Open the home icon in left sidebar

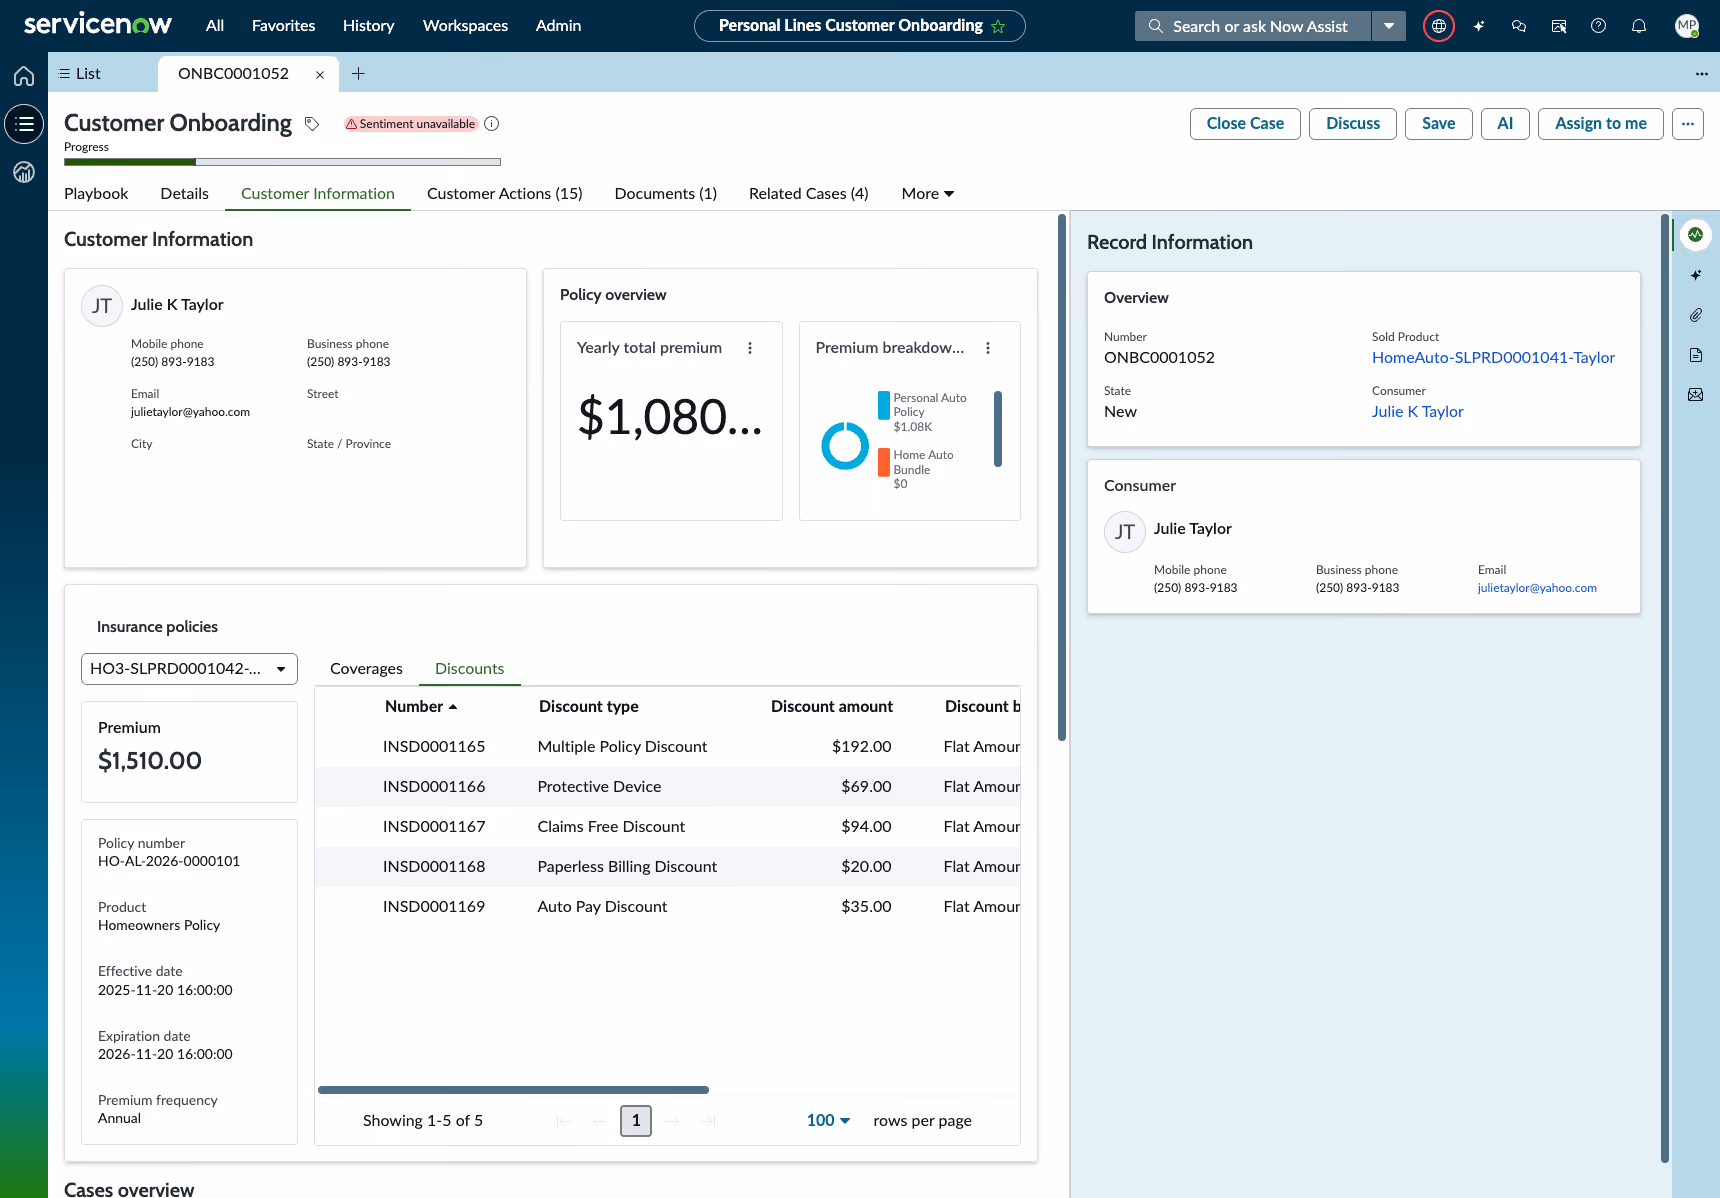click(24, 76)
